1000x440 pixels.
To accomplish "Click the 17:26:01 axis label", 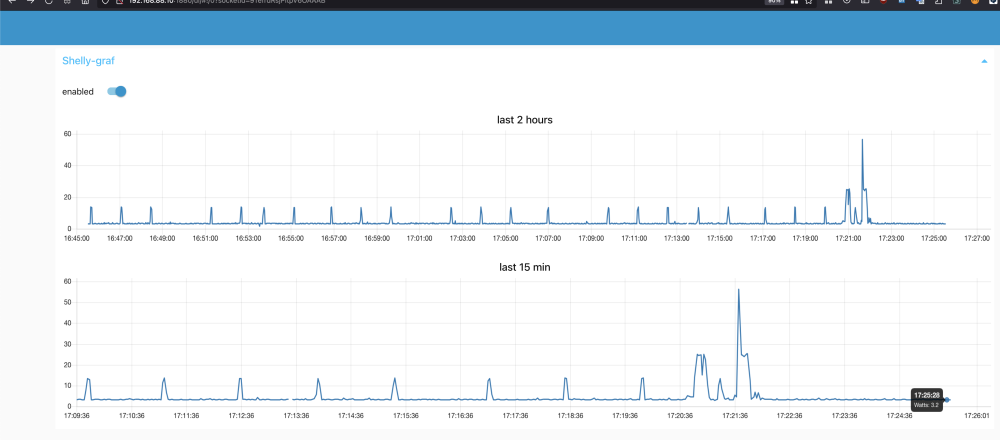I will [x=976, y=416].
